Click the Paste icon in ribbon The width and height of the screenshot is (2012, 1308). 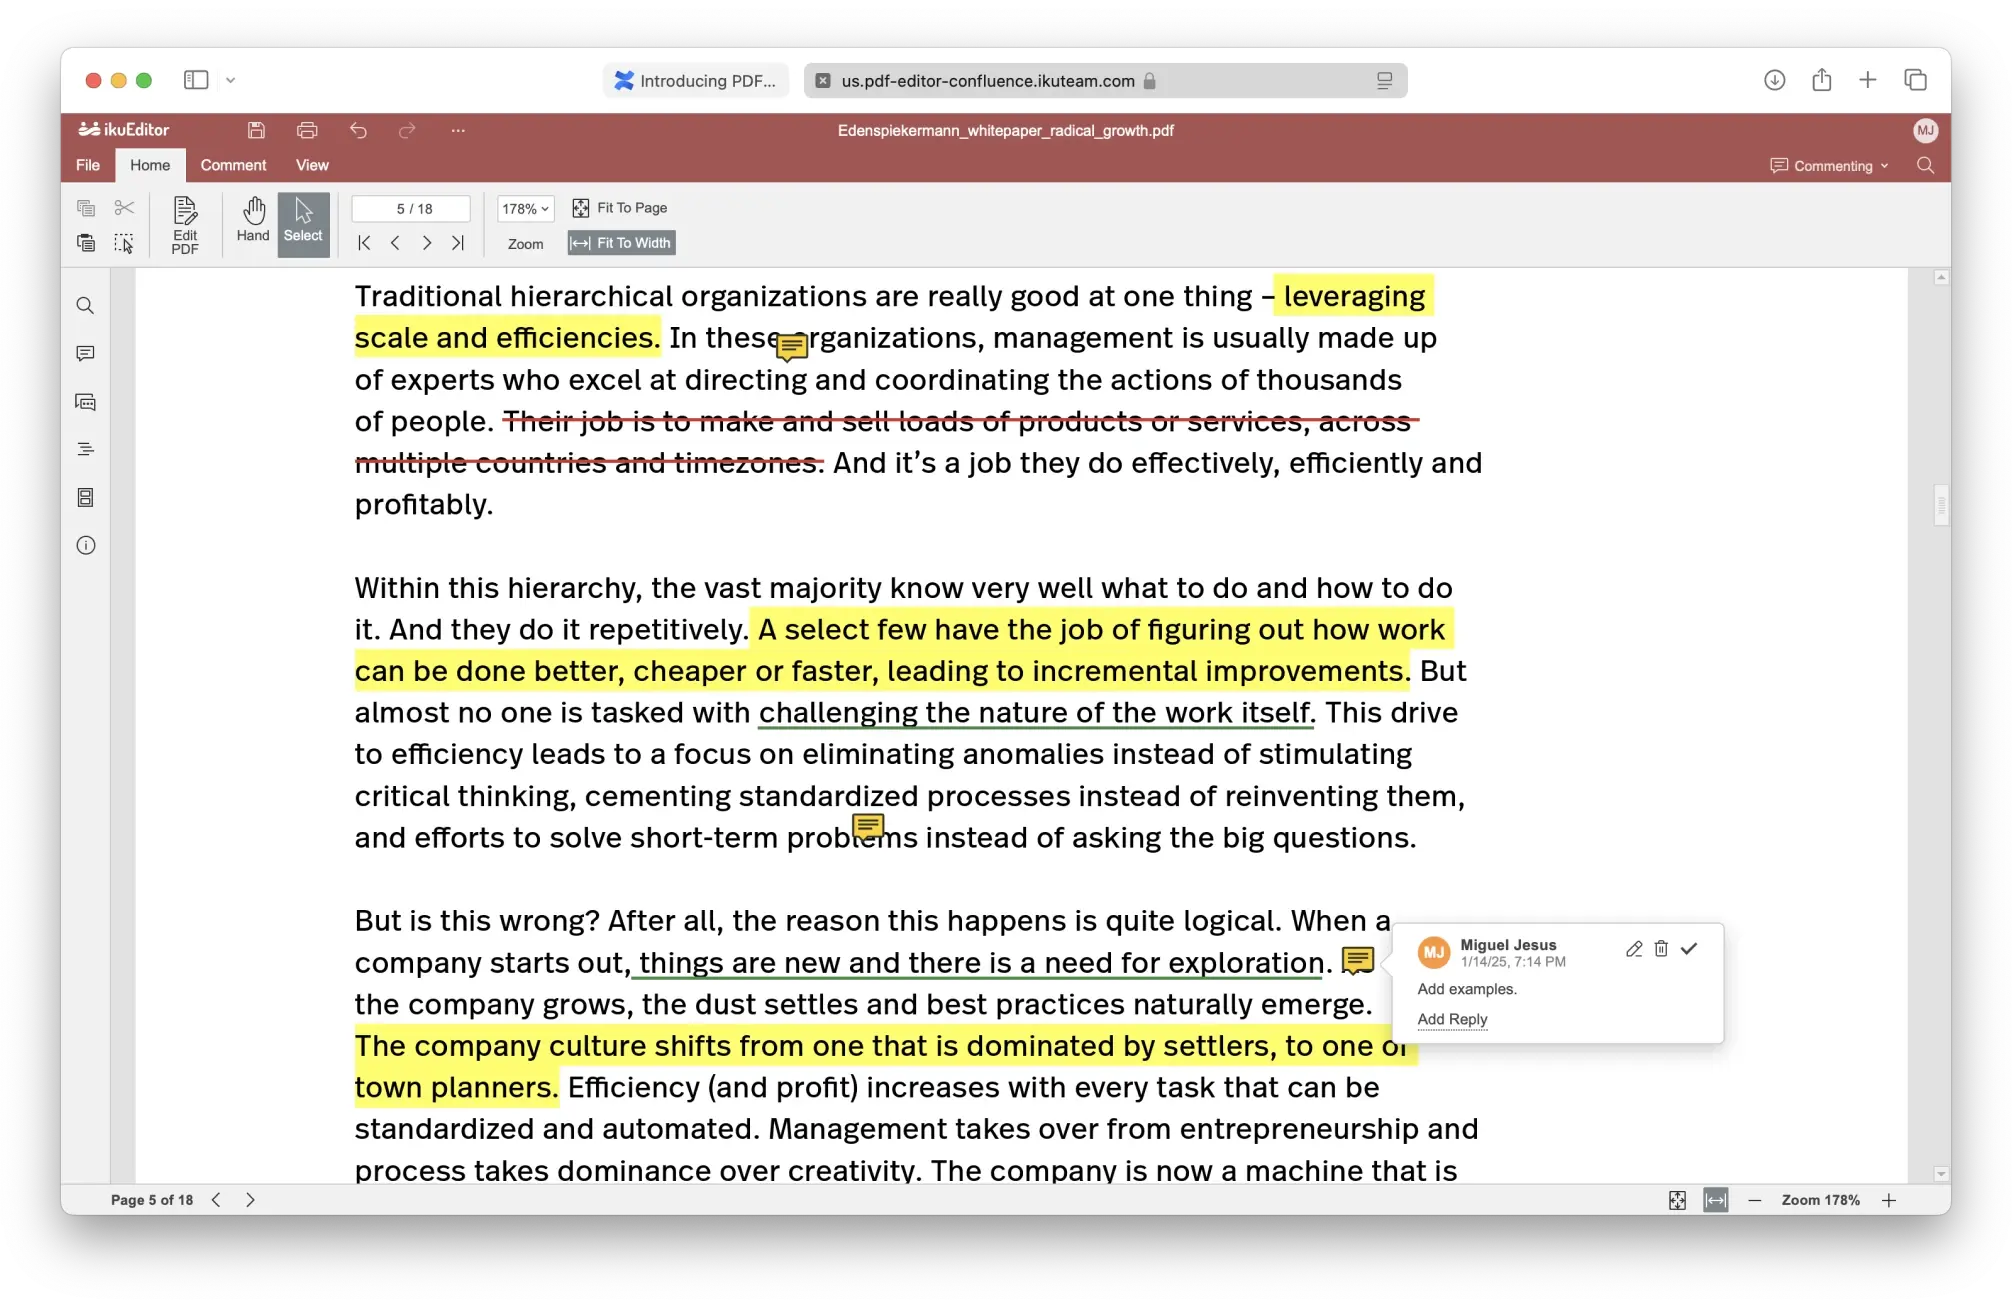pos(86,243)
